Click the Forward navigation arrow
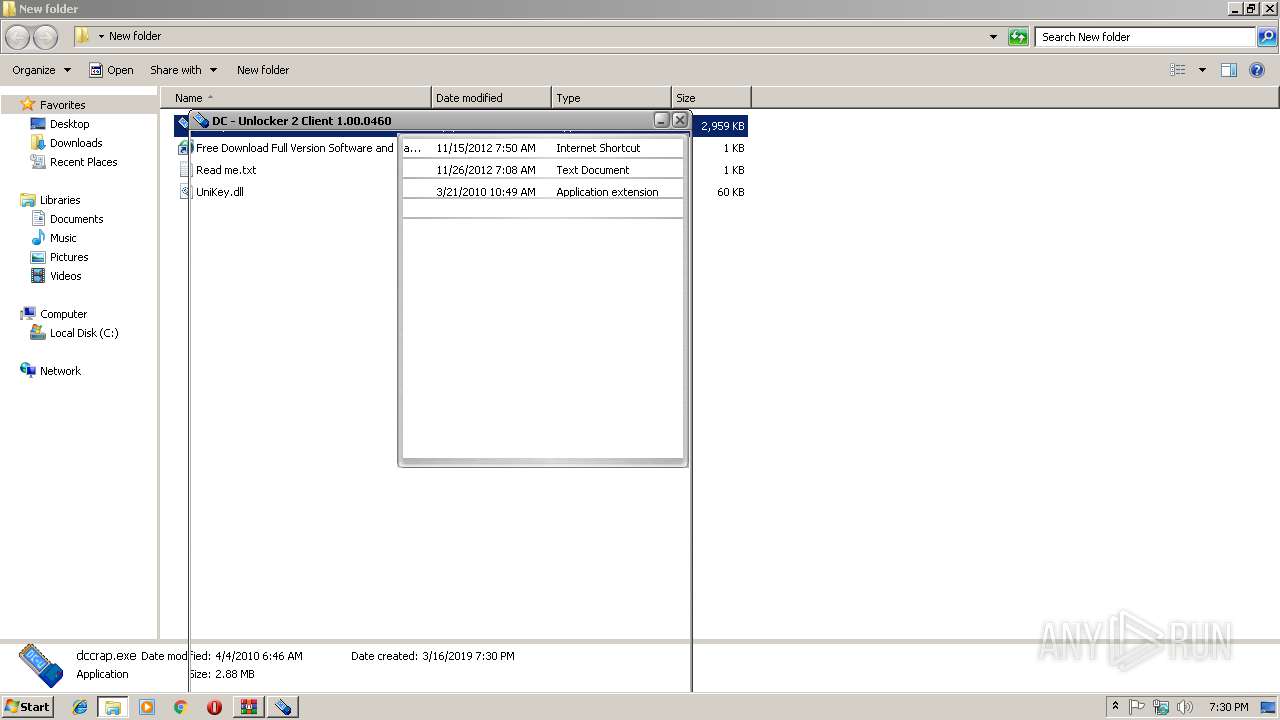The height and width of the screenshot is (720, 1280). (x=45, y=37)
